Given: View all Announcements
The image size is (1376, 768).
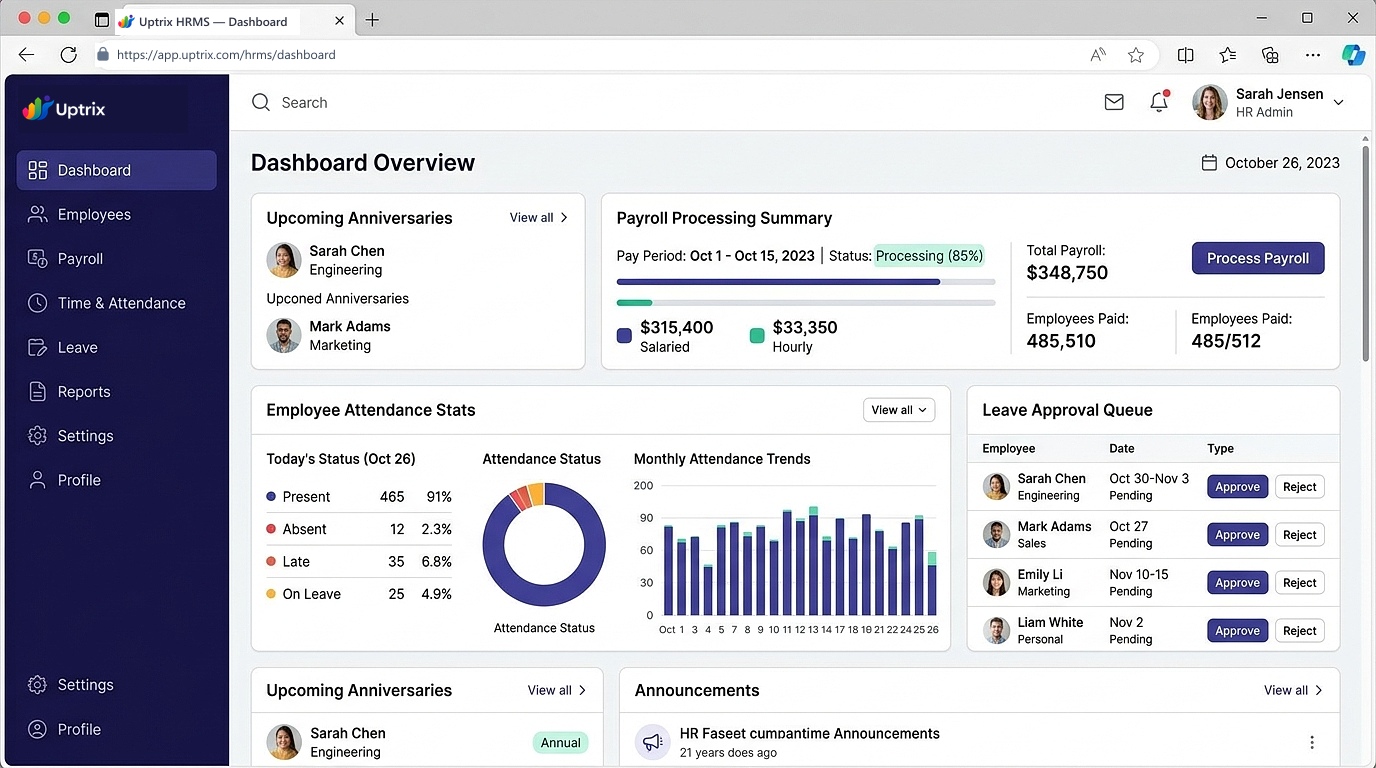Looking at the screenshot, I should (x=1293, y=690).
